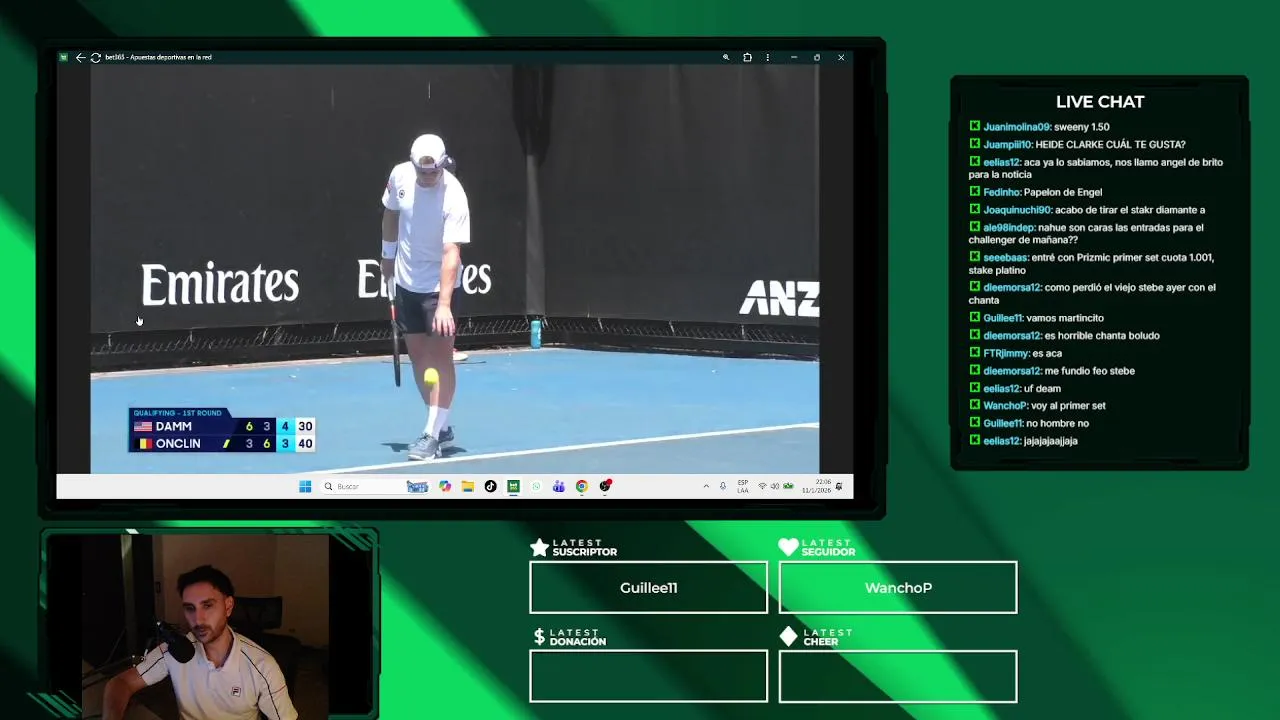Go back in the bet365 window
1280x720 pixels.
point(80,57)
